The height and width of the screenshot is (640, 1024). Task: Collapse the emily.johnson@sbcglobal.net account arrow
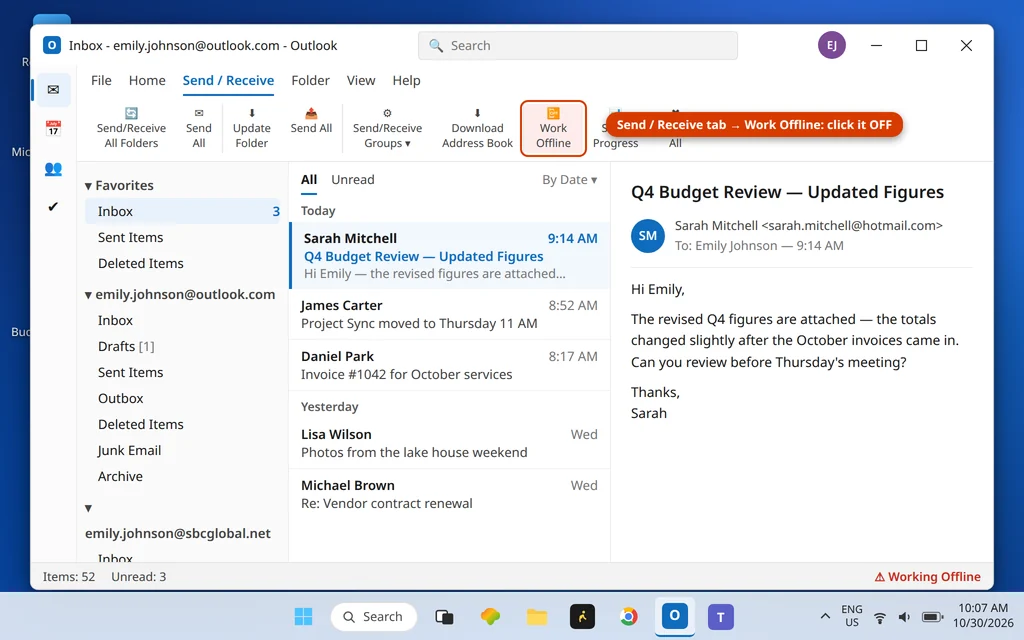(88, 508)
